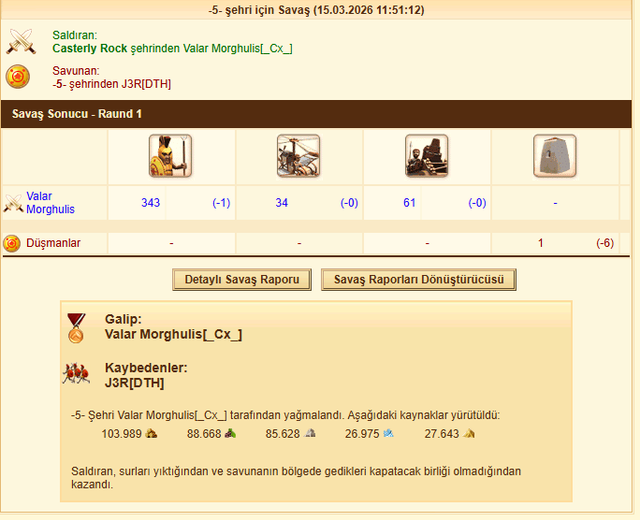Click the hoplite loss value (-1)
640x520 pixels.
(221, 203)
